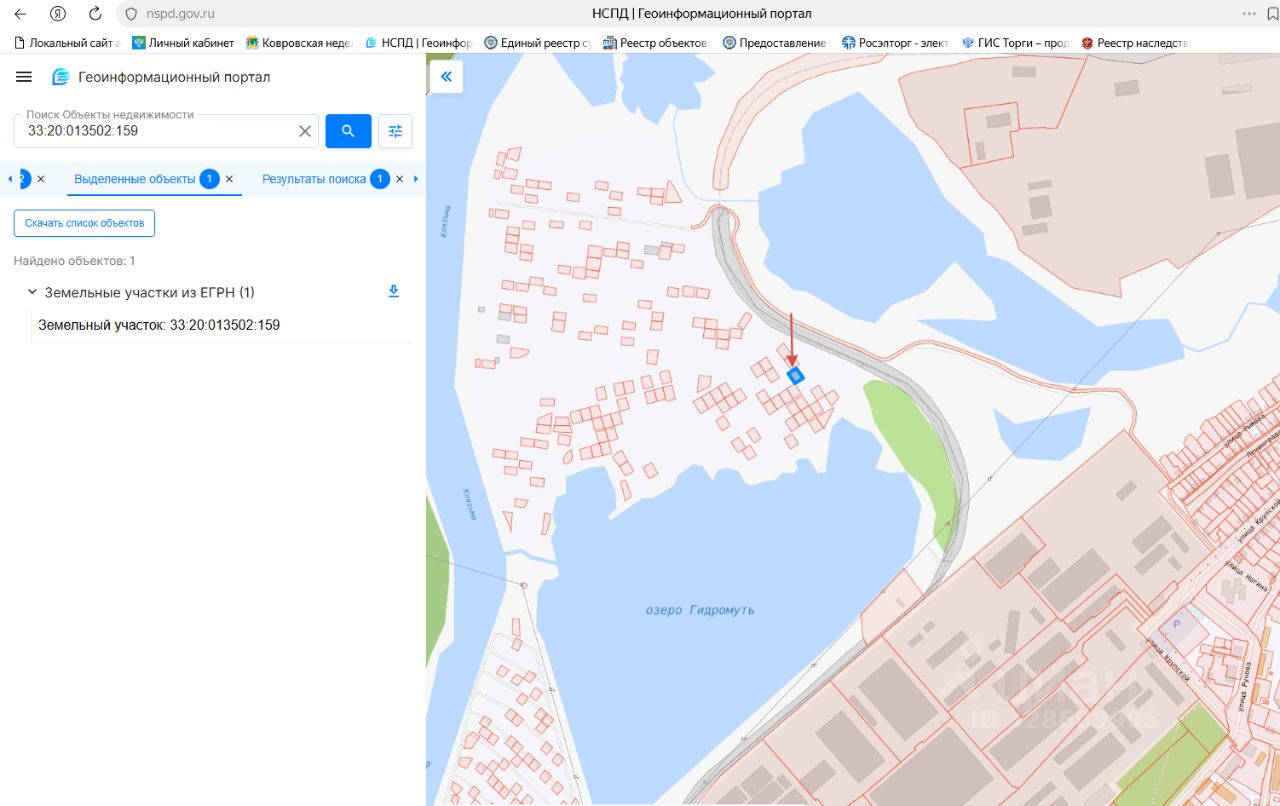
Task: Collapse Земельные участки из ЕГРН group
Action: point(32,292)
